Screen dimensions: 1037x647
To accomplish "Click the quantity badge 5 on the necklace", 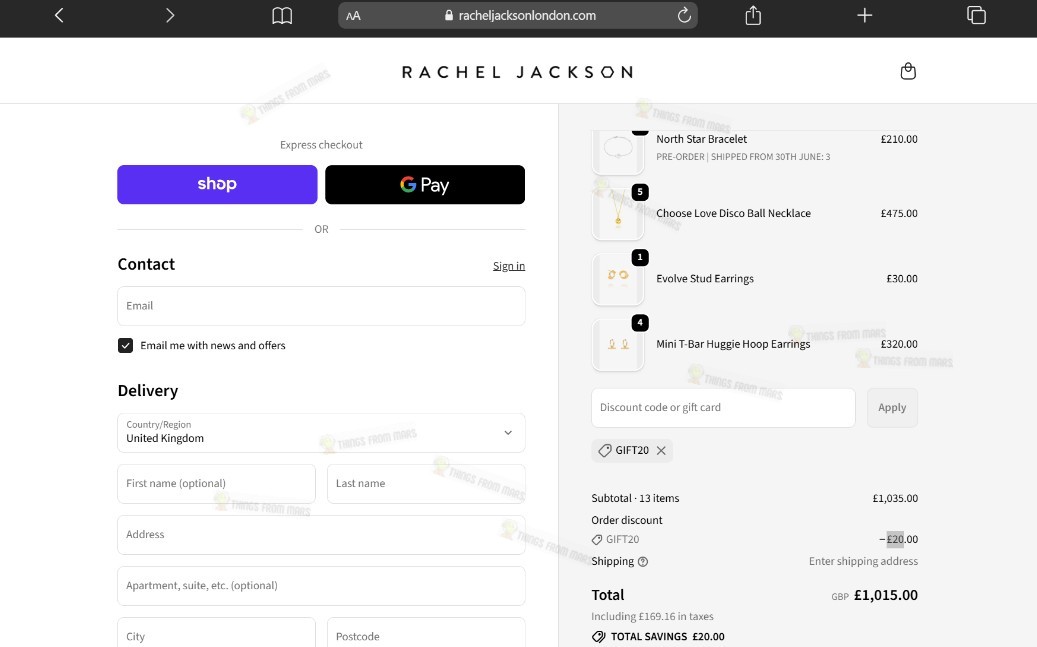I will coord(640,192).
